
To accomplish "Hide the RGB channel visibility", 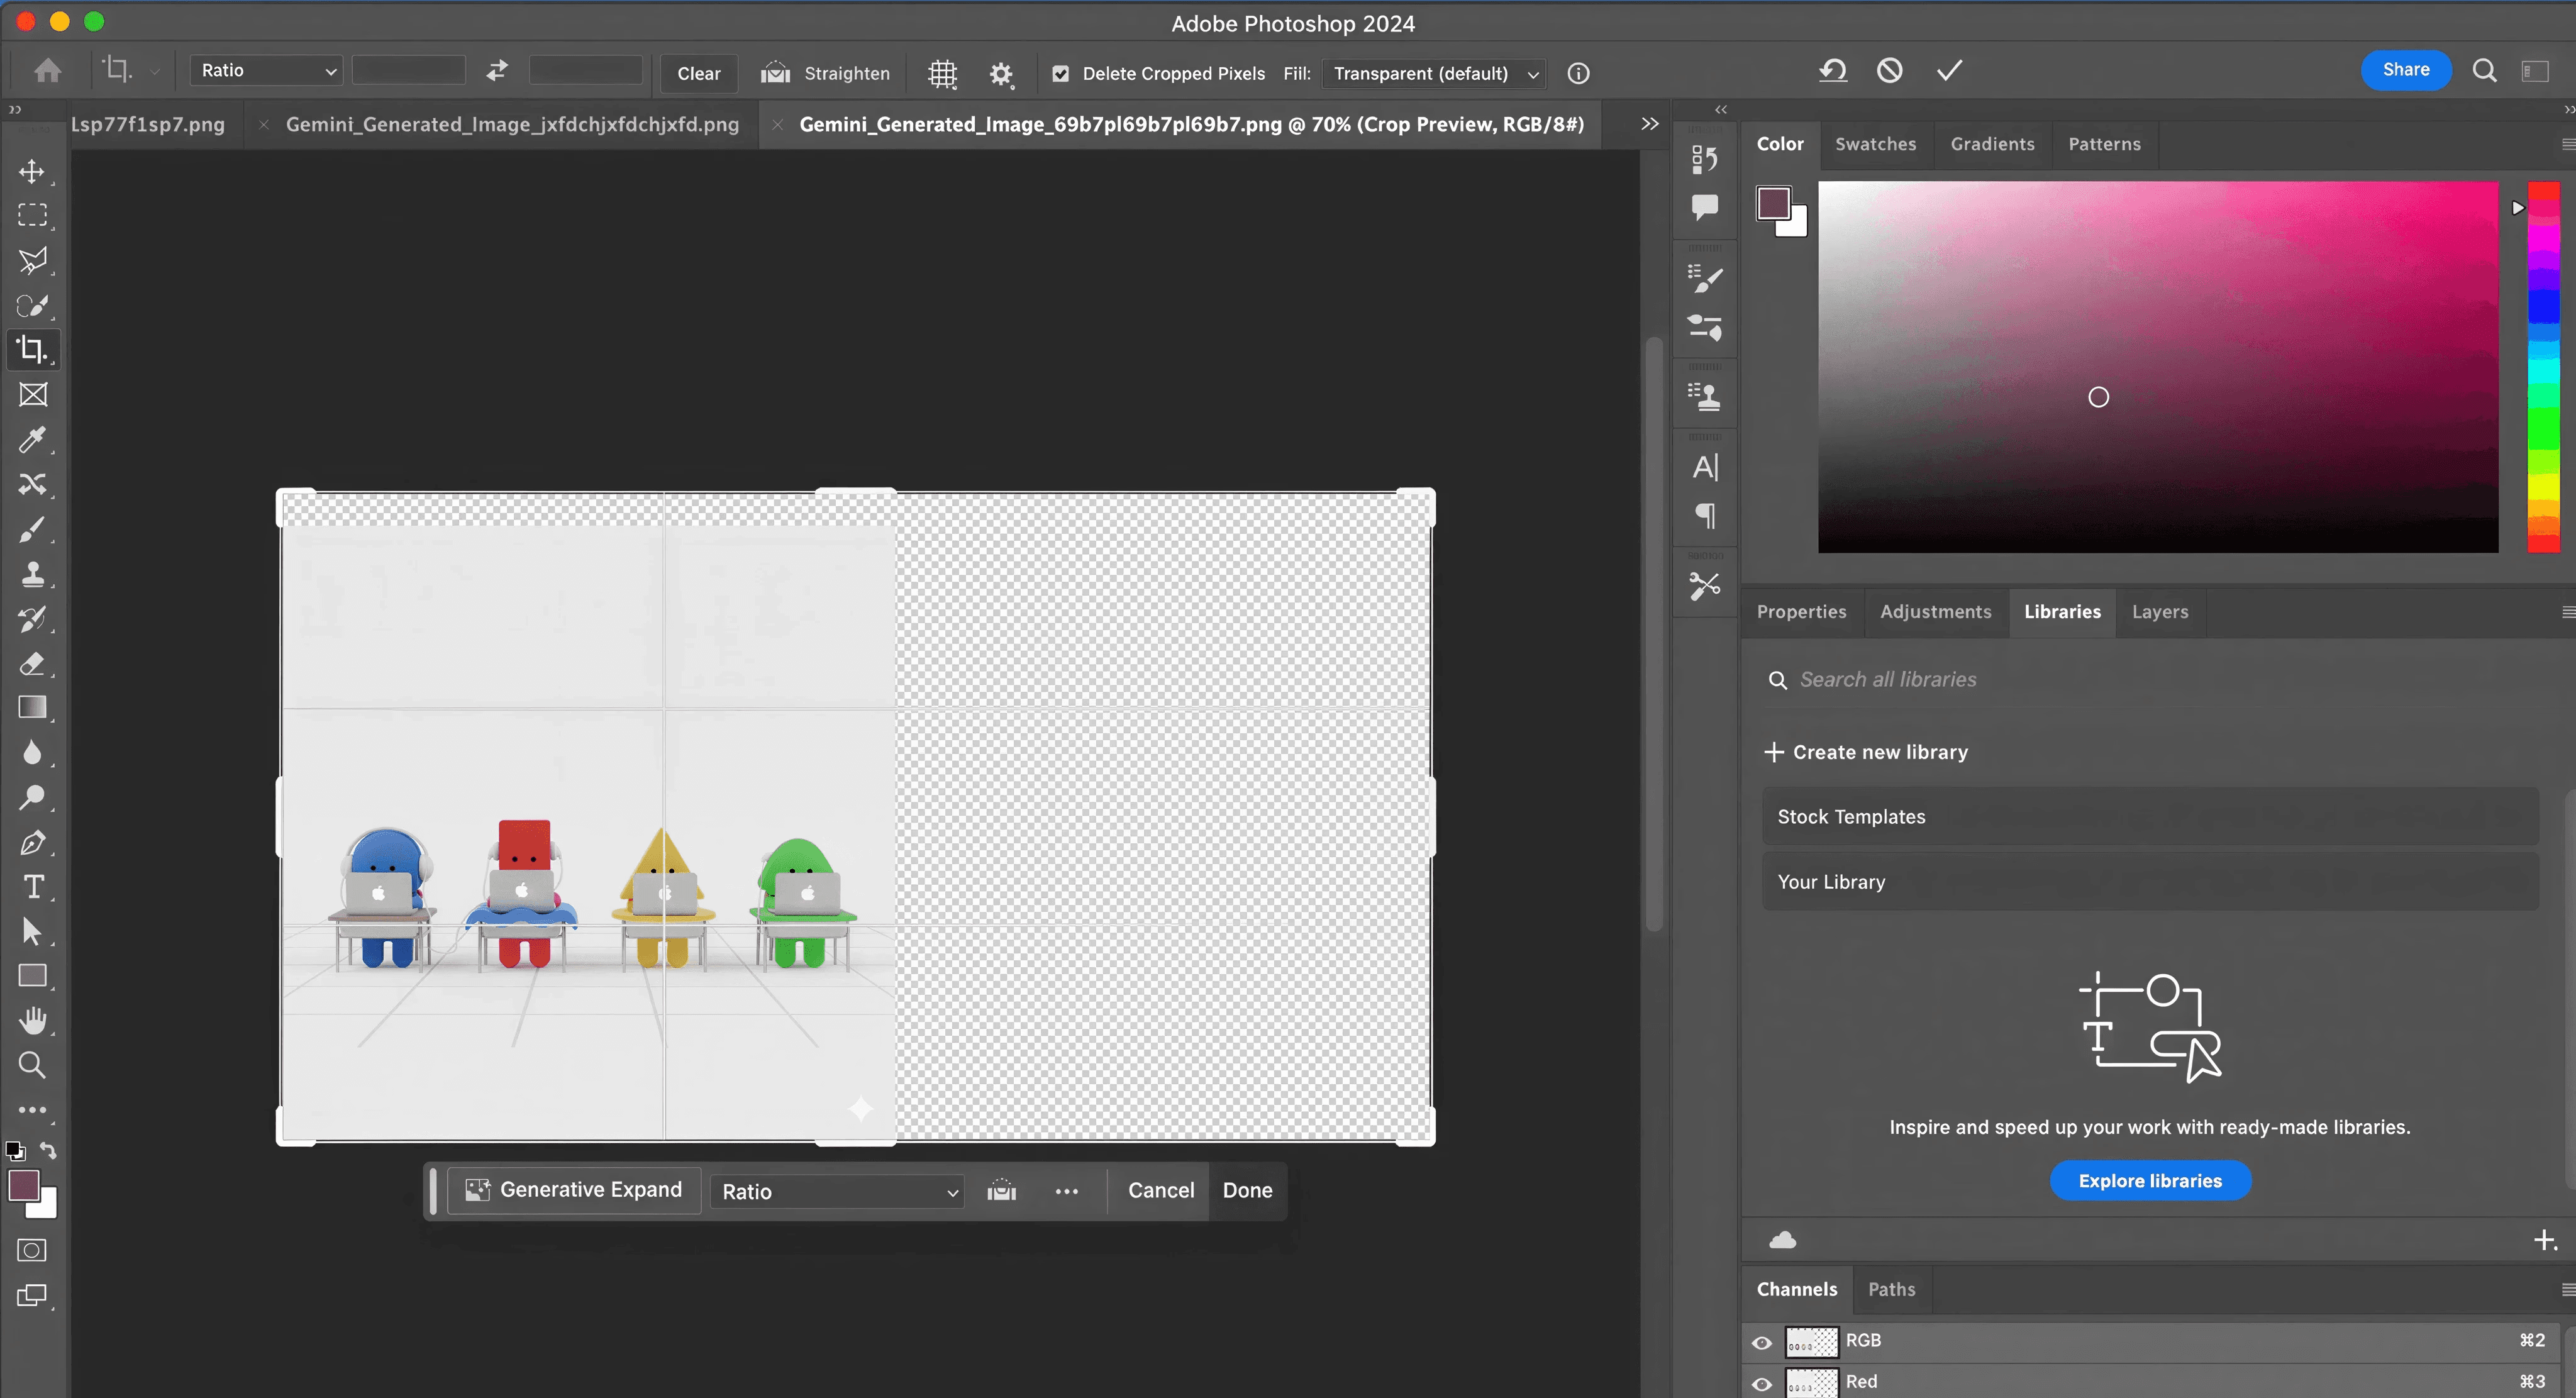I will [1762, 1342].
